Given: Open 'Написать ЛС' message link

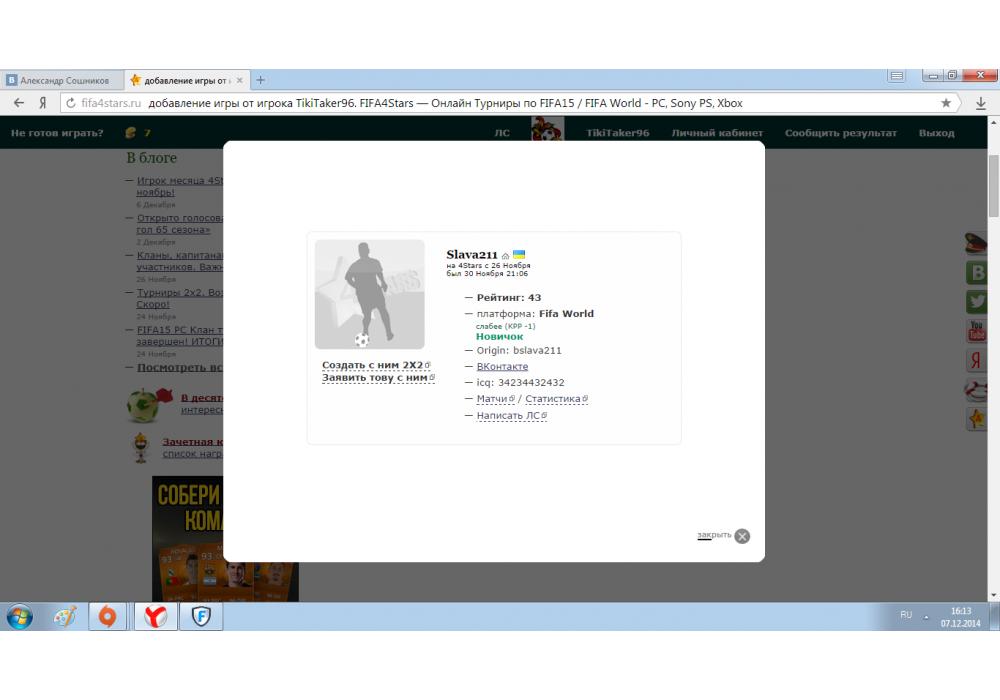Looking at the screenshot, I should [x=509, y=415].
